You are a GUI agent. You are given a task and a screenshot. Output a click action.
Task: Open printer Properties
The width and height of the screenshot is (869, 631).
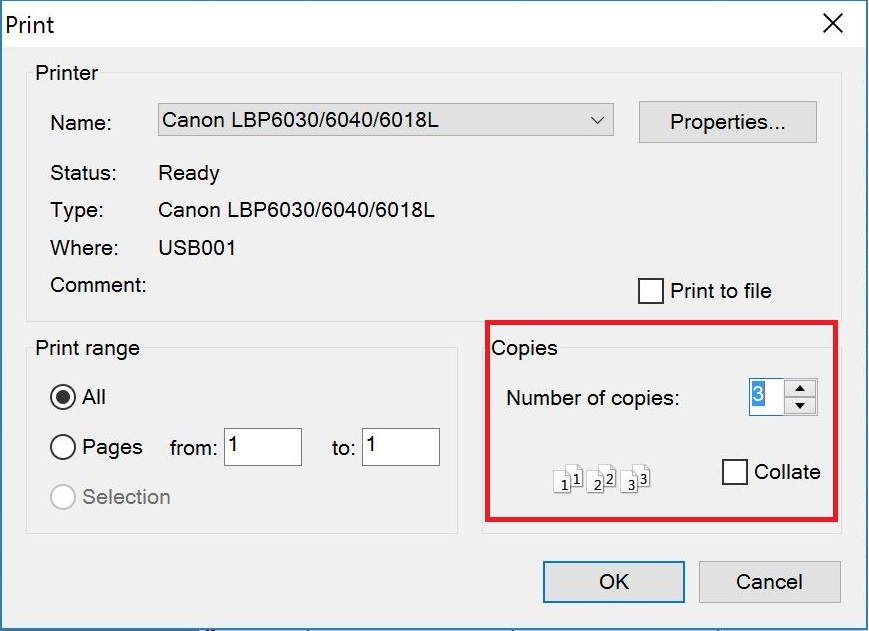coord(727,122)
